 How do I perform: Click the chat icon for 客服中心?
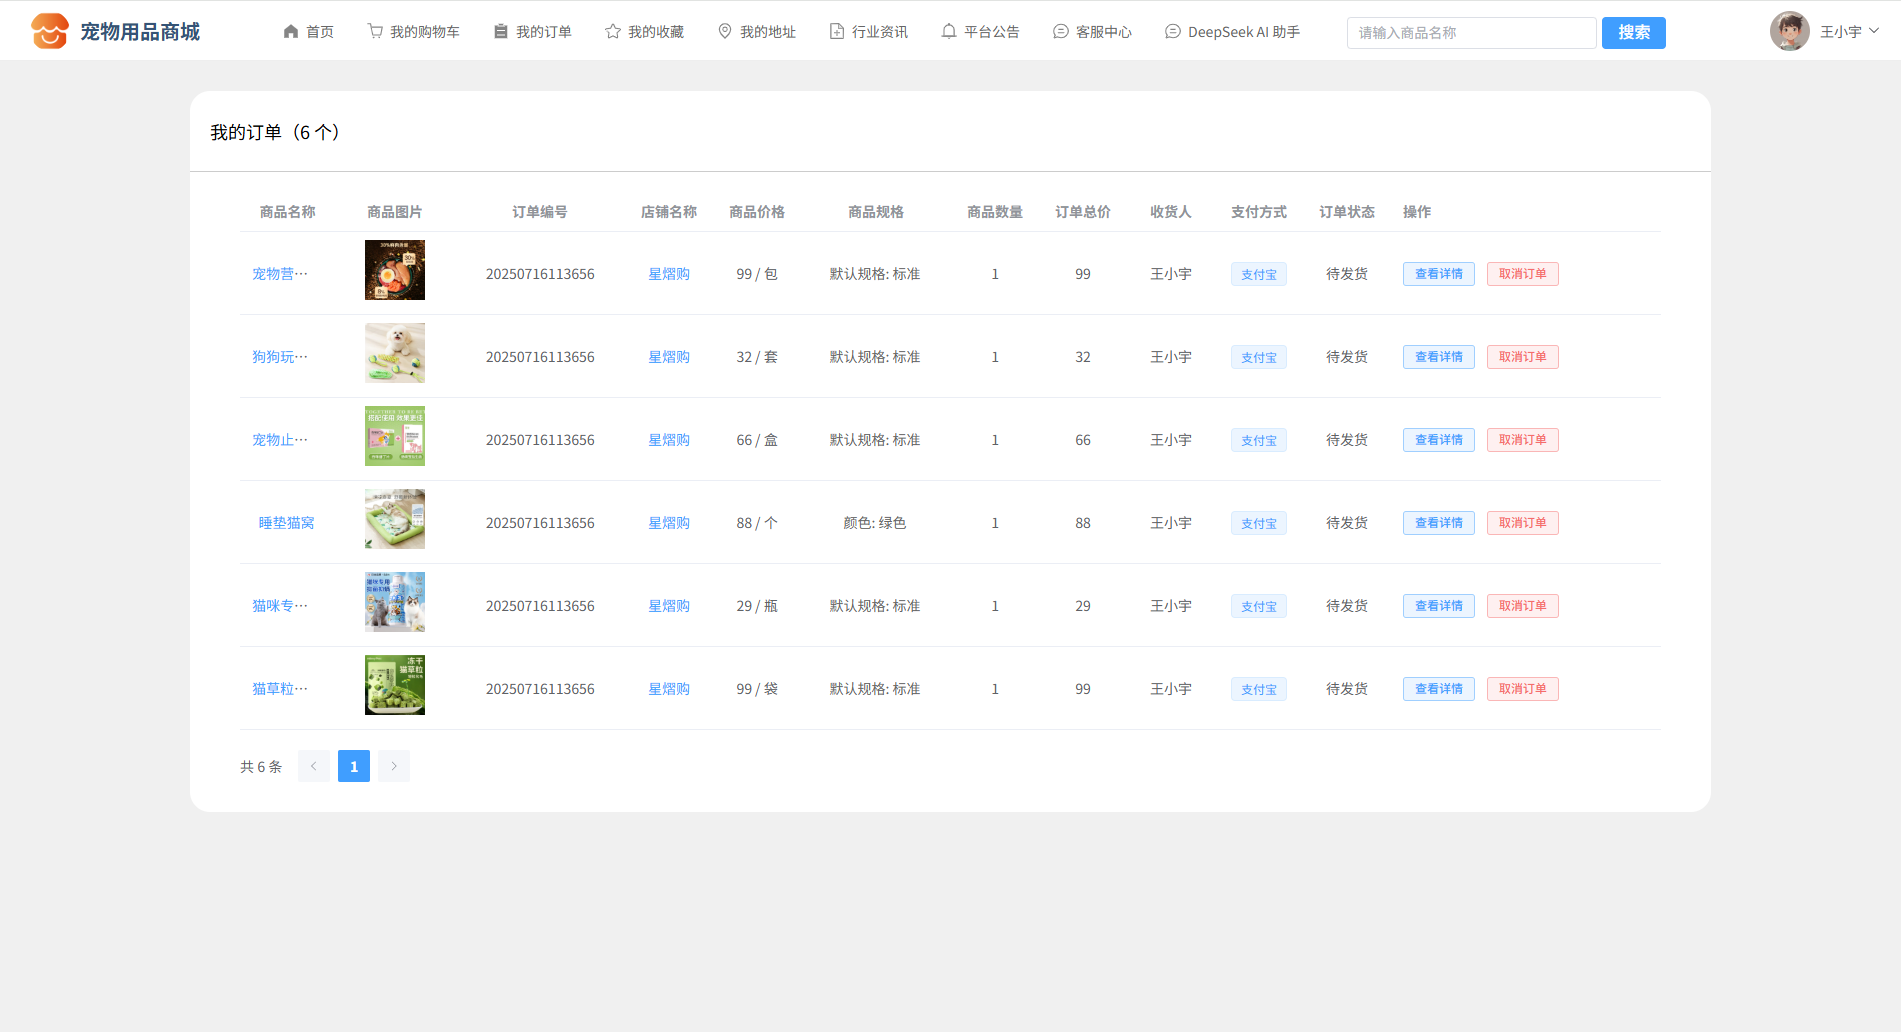tap(1061, 32)
